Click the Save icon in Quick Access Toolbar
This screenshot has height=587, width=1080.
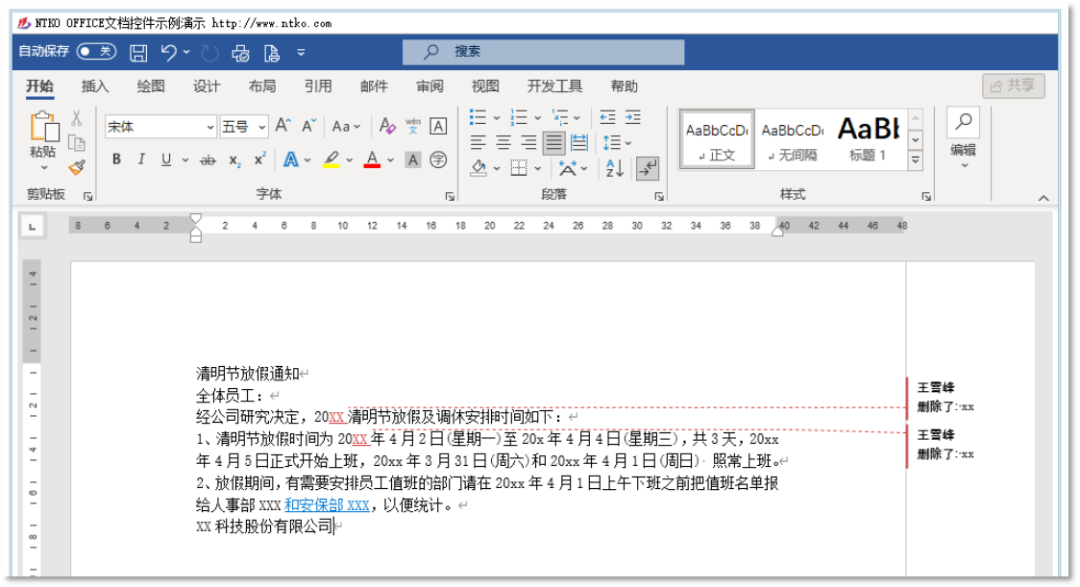click(138, 51)
